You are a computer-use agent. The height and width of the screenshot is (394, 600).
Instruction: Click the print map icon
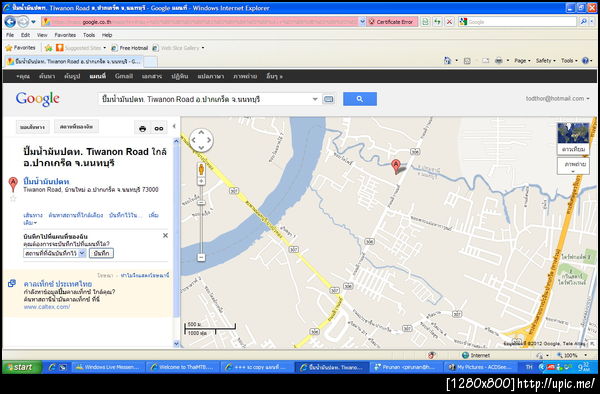142,128
